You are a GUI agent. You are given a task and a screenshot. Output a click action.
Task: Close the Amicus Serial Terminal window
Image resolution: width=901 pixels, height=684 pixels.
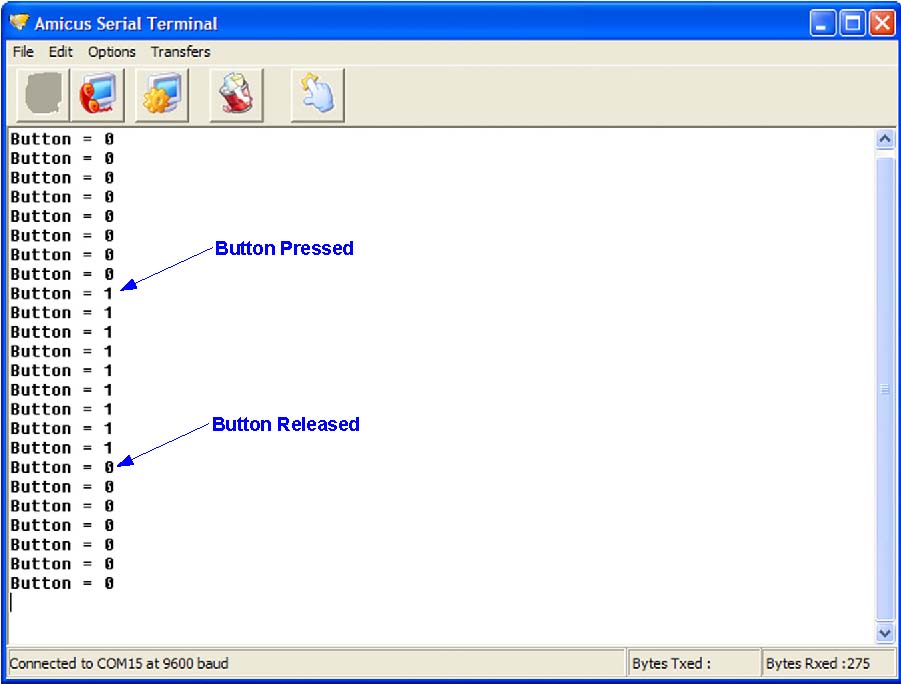click(x=882, y=24)
